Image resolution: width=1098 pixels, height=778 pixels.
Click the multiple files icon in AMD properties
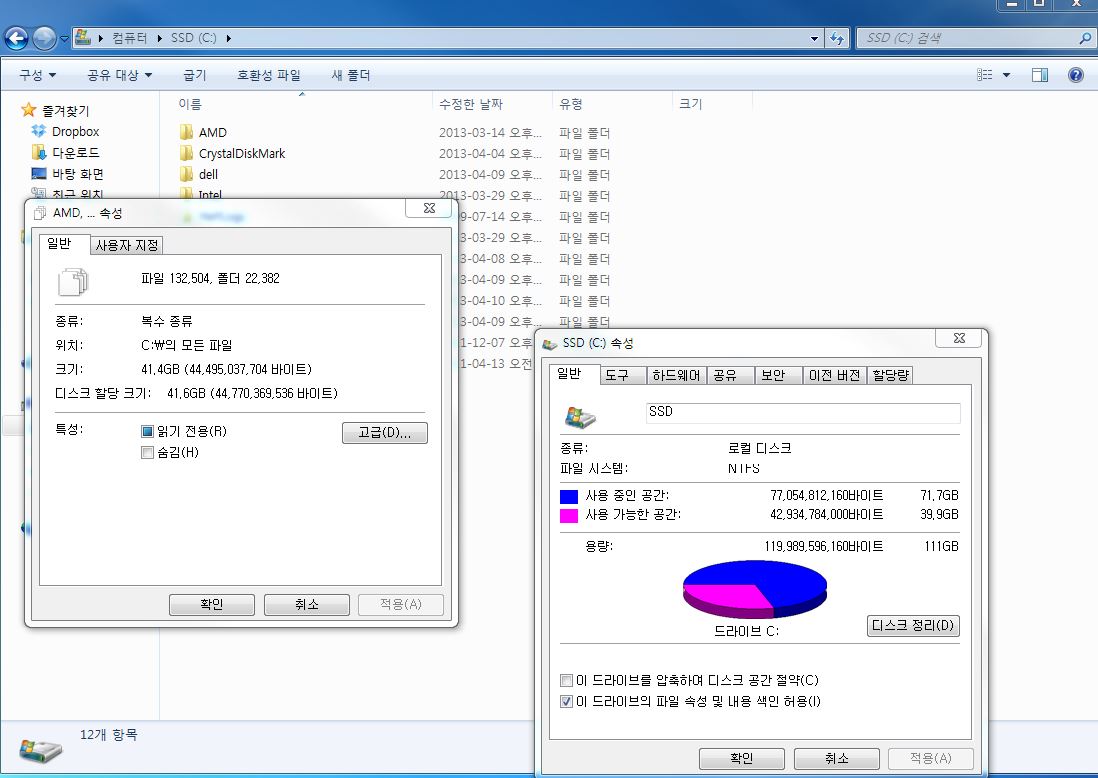coord(73,282)
